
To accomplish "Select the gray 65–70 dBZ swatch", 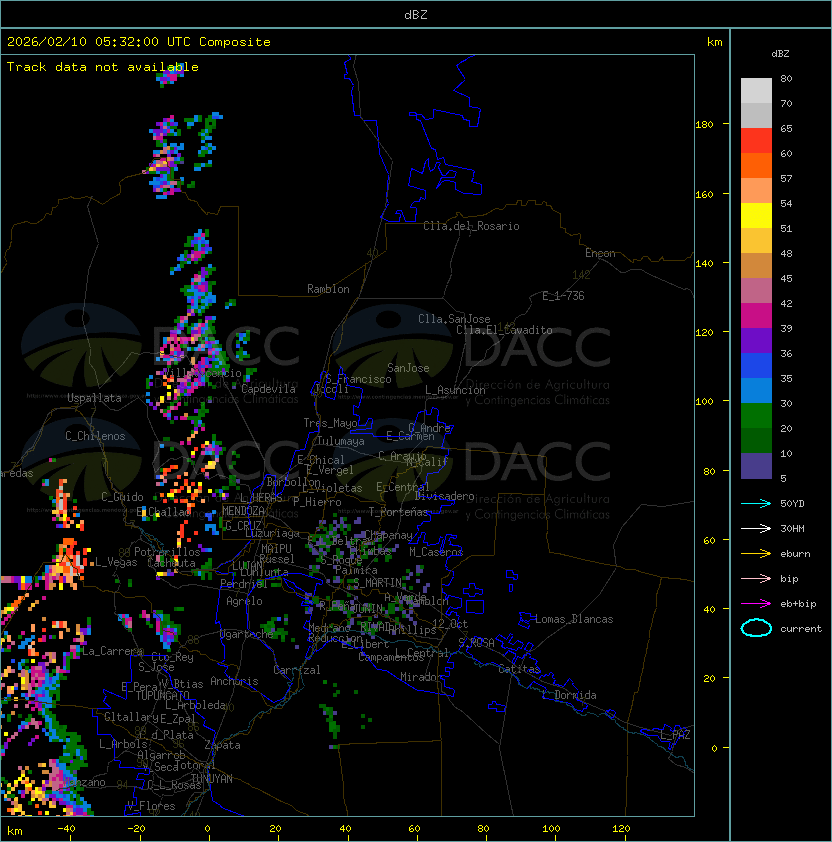I will click(x=756, y=115).
